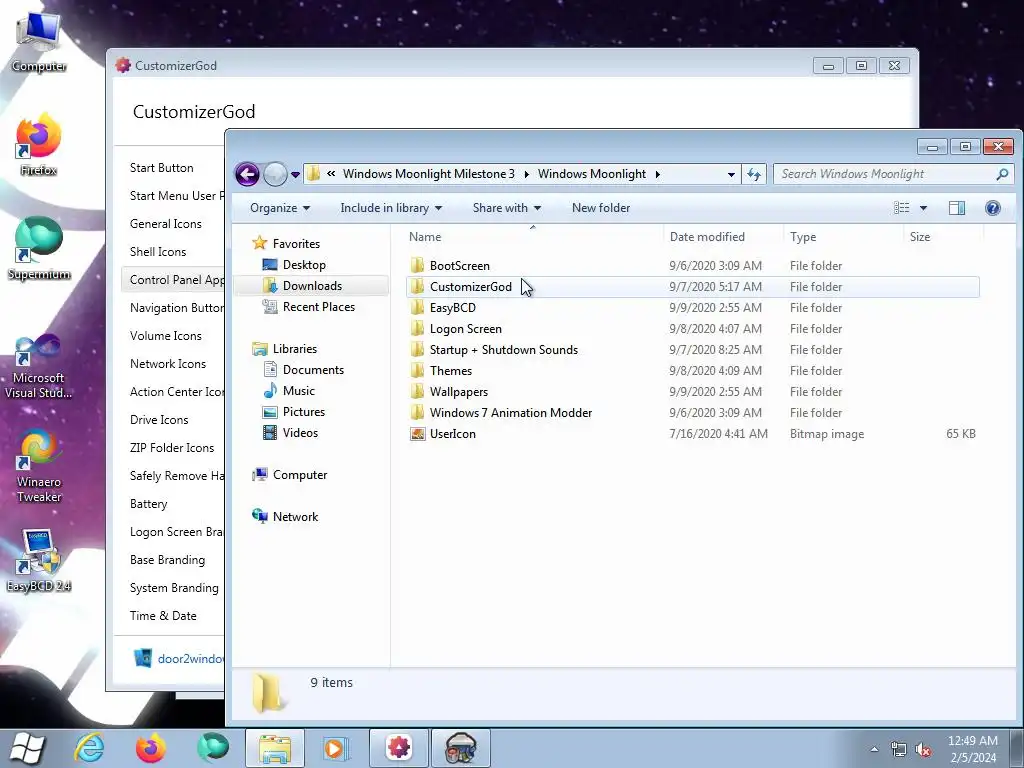Select Start Button in CustomizerGod

pos(161,168)
